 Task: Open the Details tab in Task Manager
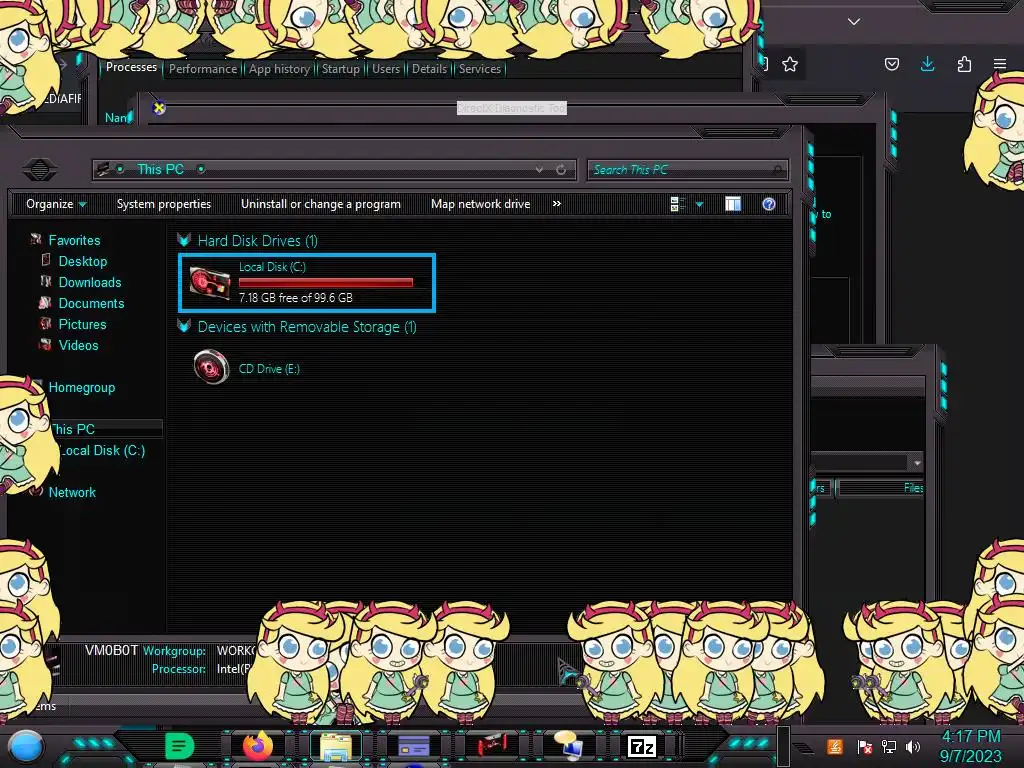click(x=429, y=69)
